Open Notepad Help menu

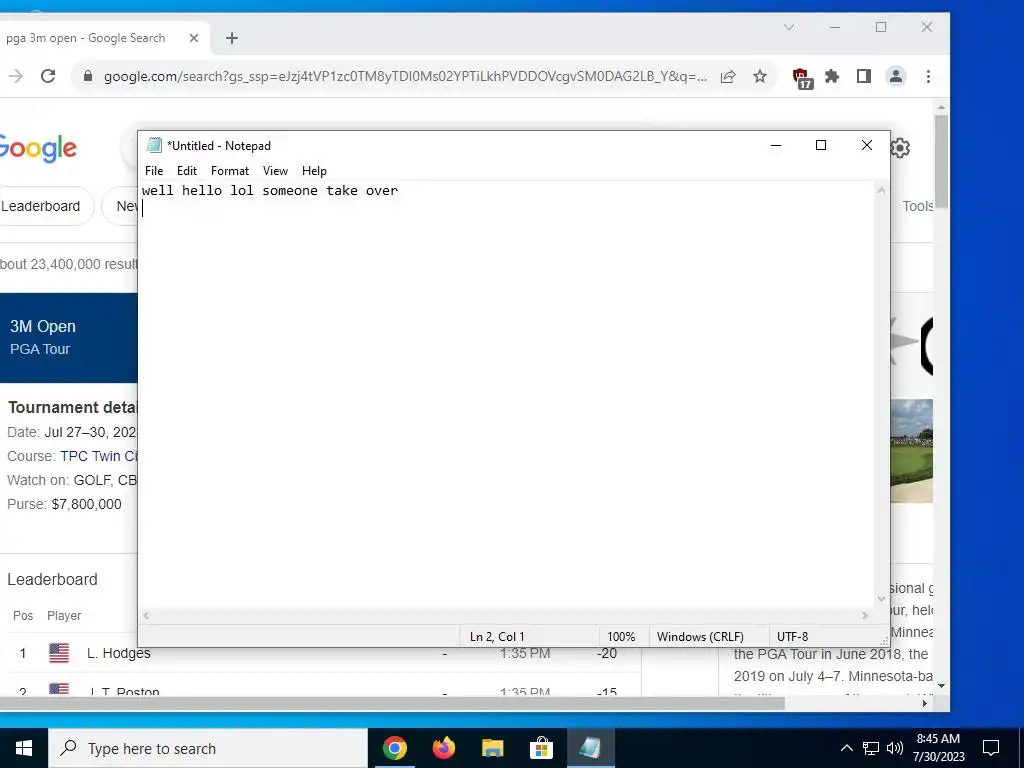coord(314,170)
